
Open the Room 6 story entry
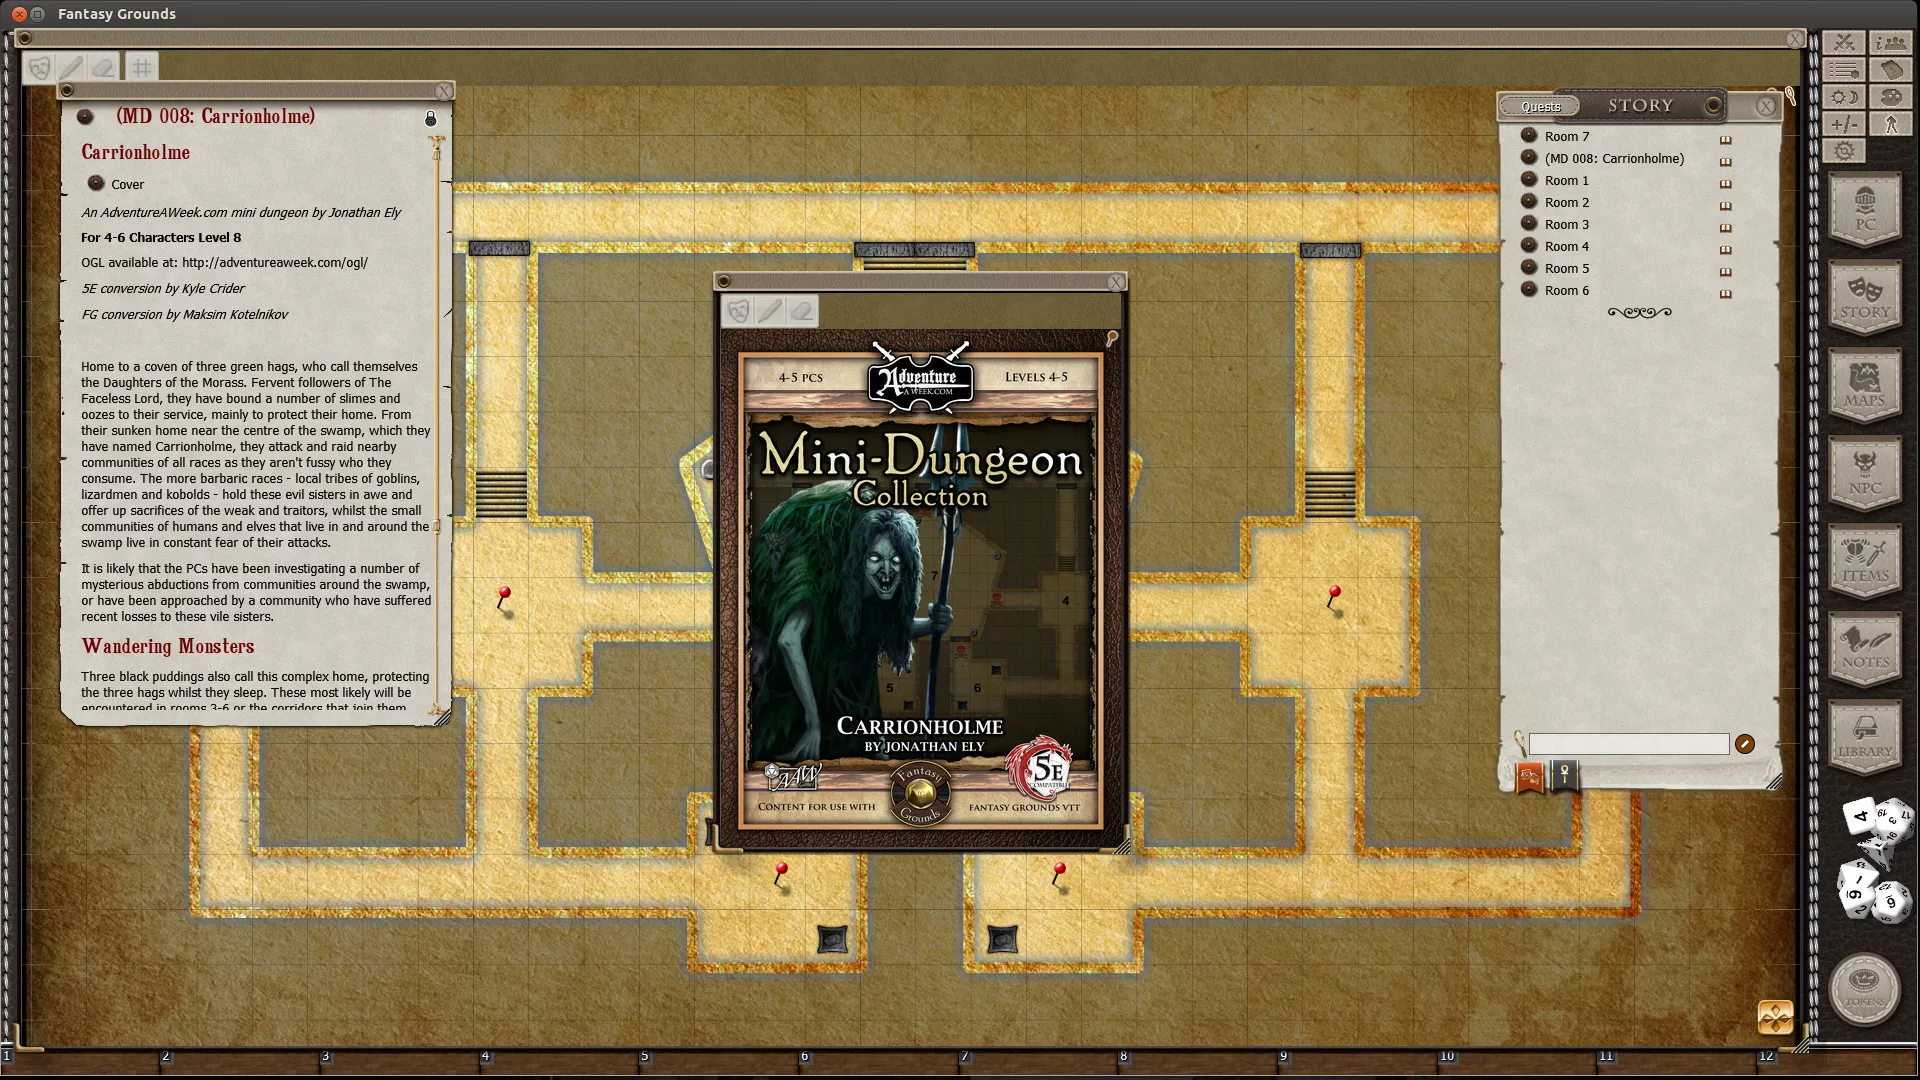[x=1566, y=291]
